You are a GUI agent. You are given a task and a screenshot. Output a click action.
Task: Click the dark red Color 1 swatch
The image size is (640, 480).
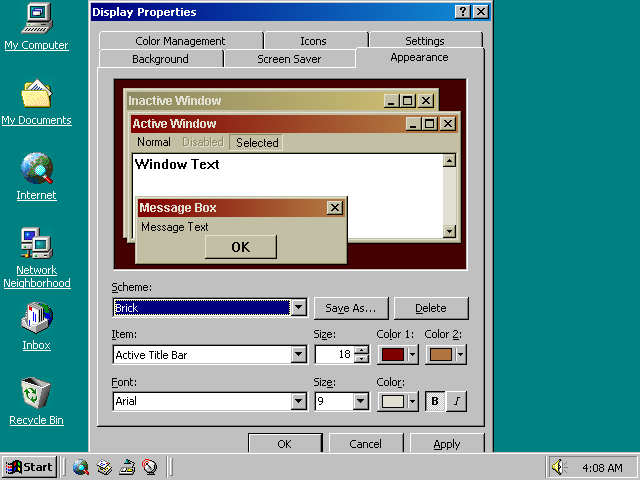[x=393, y=354]
